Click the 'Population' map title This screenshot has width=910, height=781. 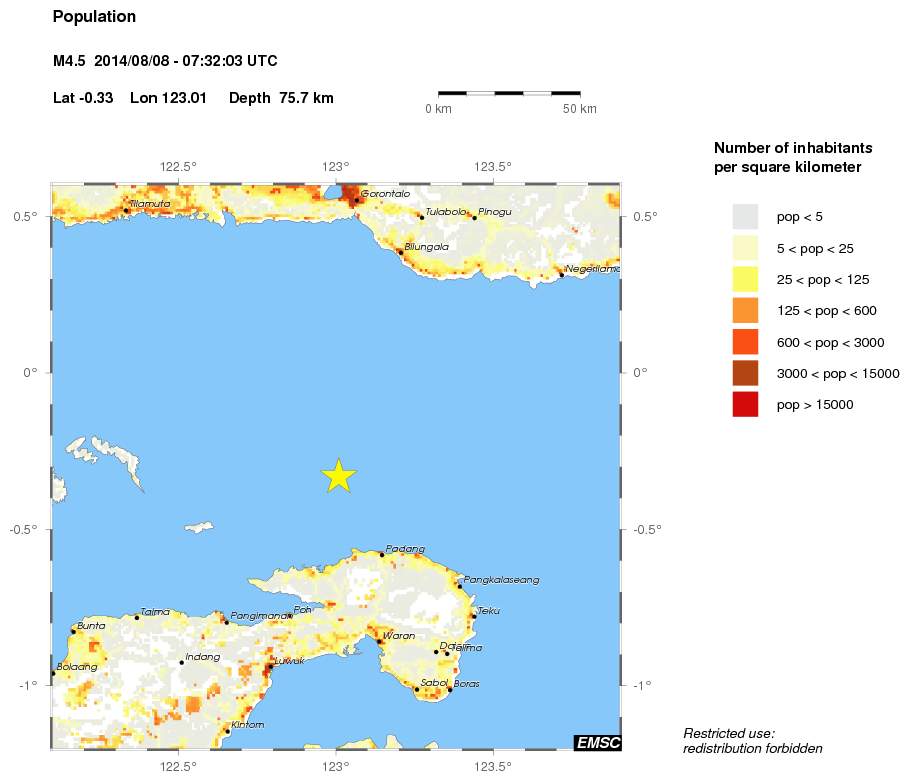point(94,17)
